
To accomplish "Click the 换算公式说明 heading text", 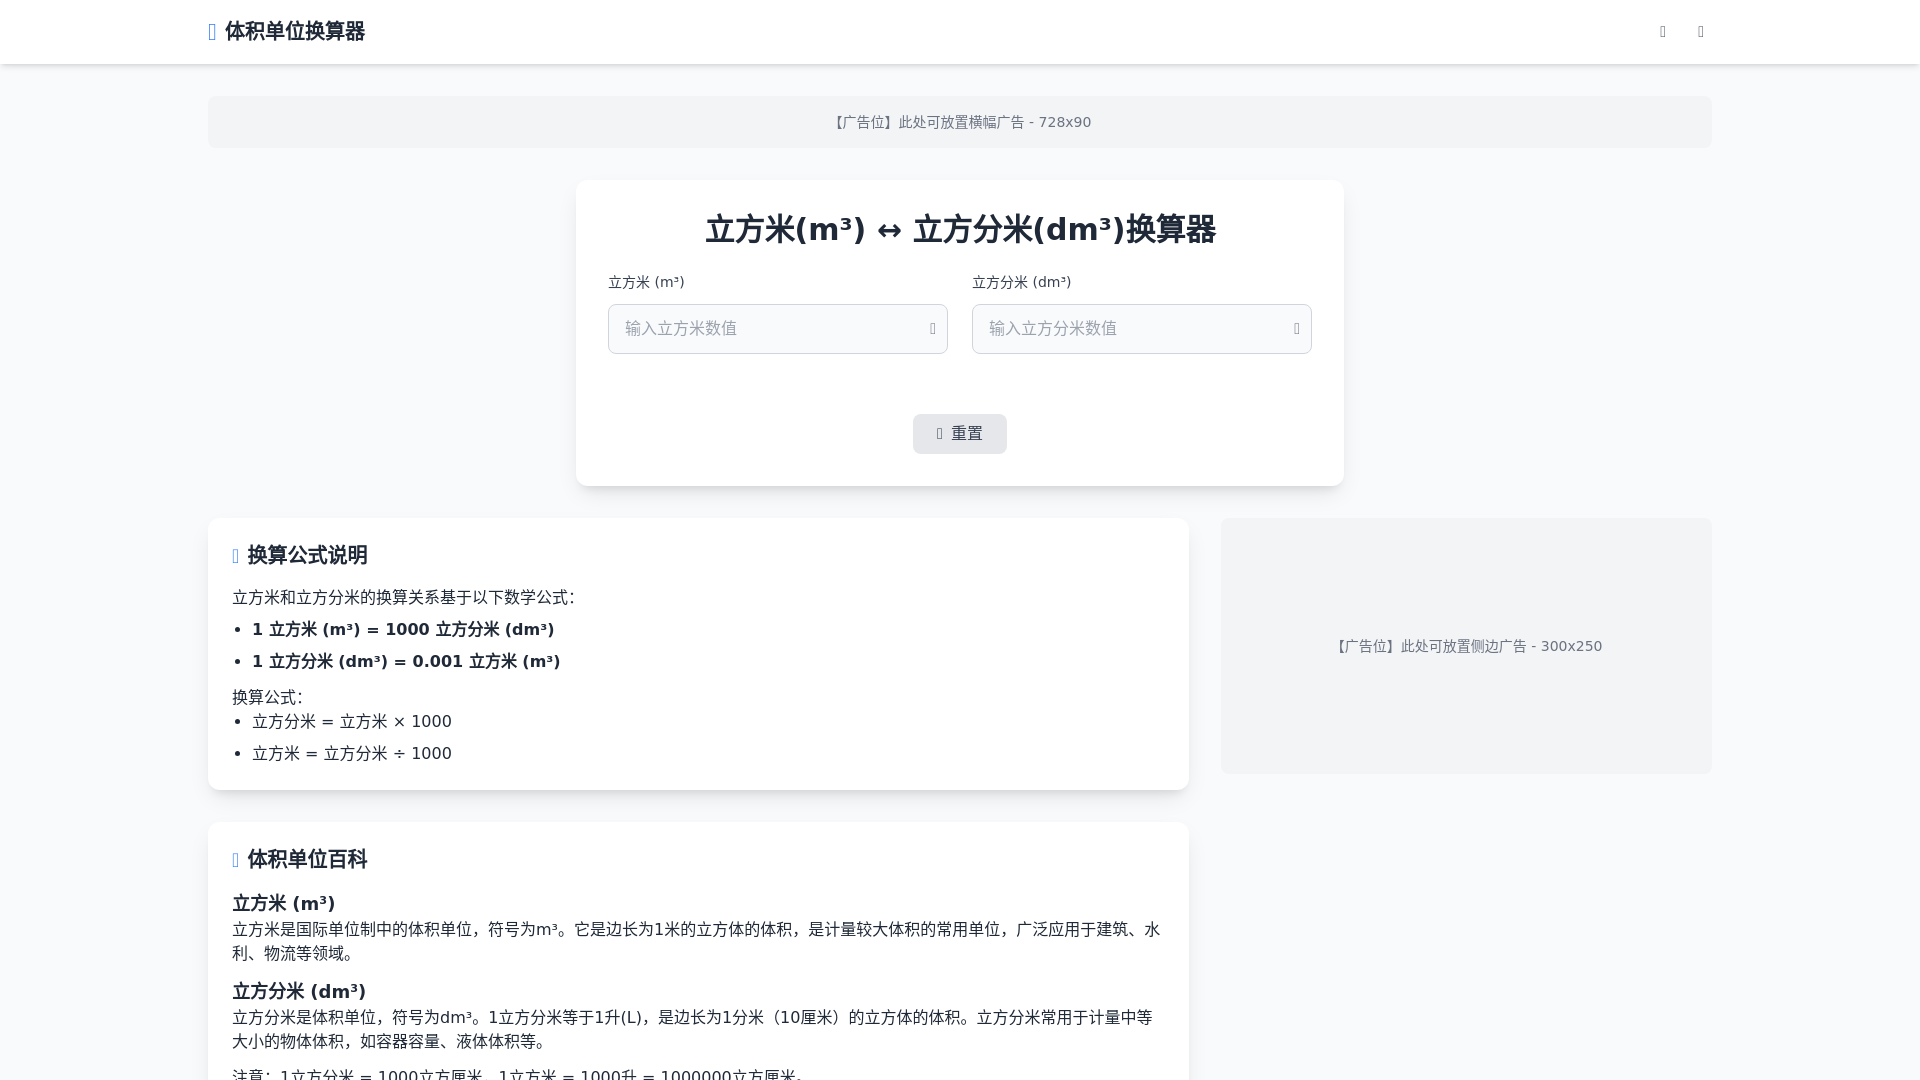I will tap(307, 556).
